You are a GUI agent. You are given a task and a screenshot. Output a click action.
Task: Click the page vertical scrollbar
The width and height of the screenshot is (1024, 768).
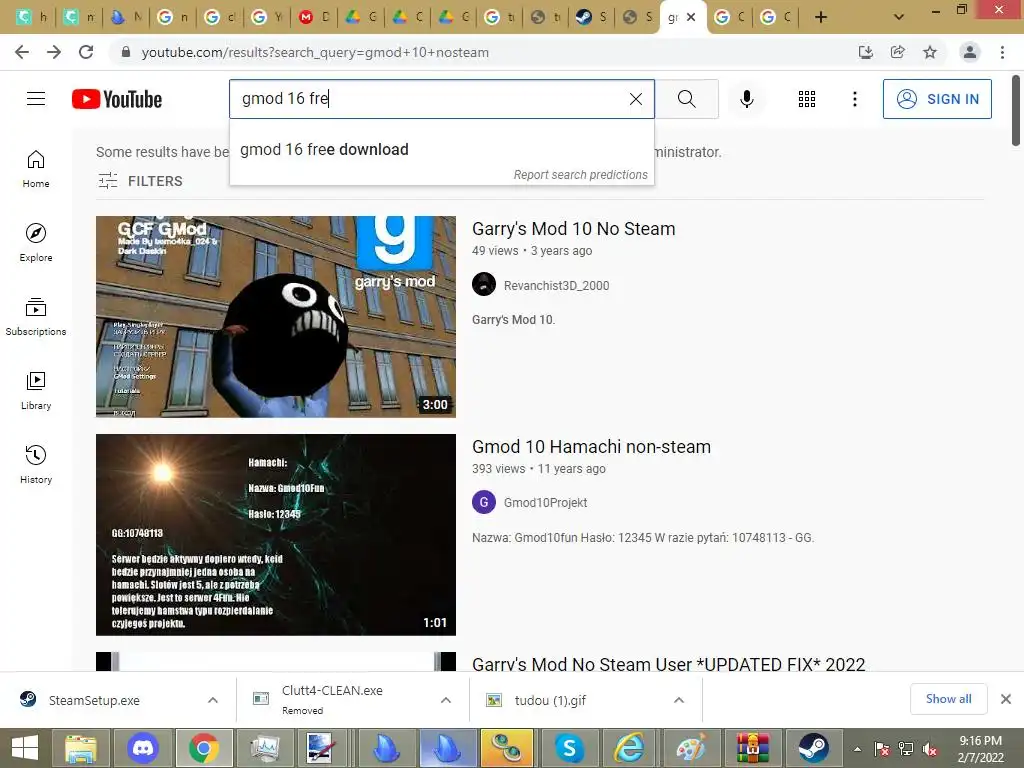1016,111
